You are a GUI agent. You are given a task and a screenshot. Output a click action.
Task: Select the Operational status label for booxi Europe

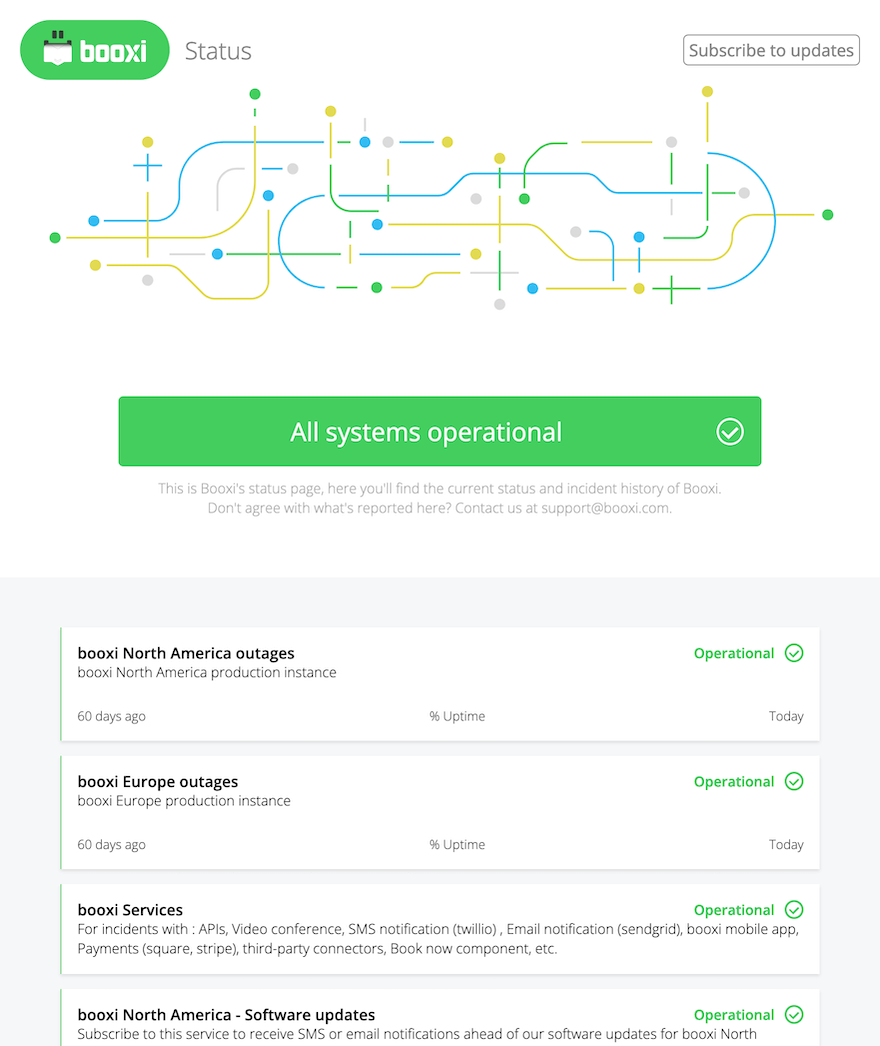734,781
